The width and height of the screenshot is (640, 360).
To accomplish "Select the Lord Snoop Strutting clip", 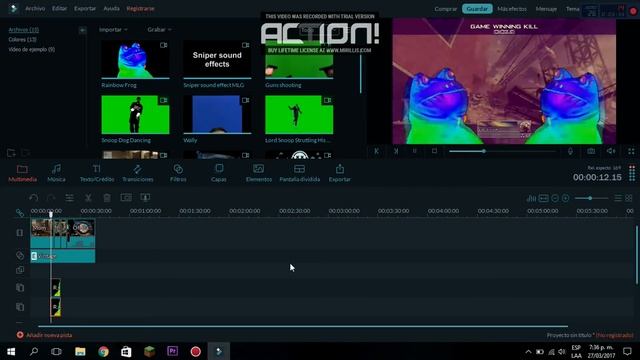I will click(299, 115).
